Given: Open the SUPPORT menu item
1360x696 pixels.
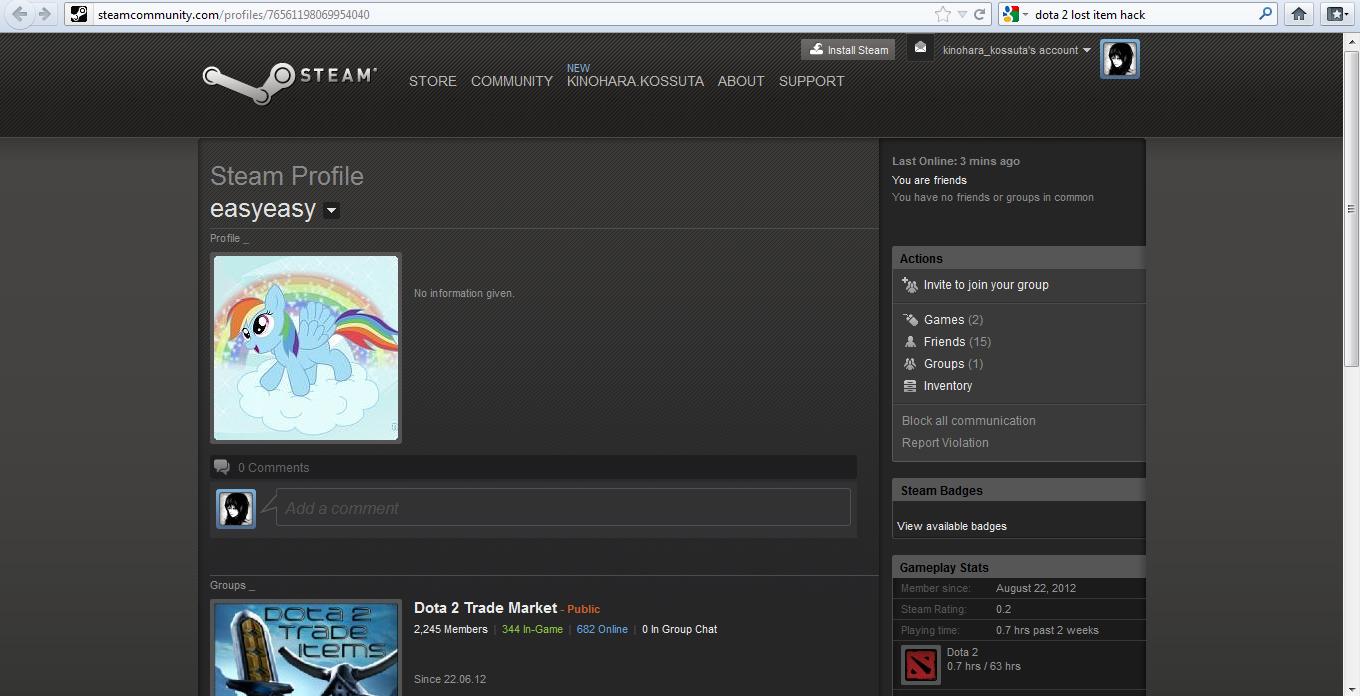Looking at the screenshot, I should pos(811,81).
